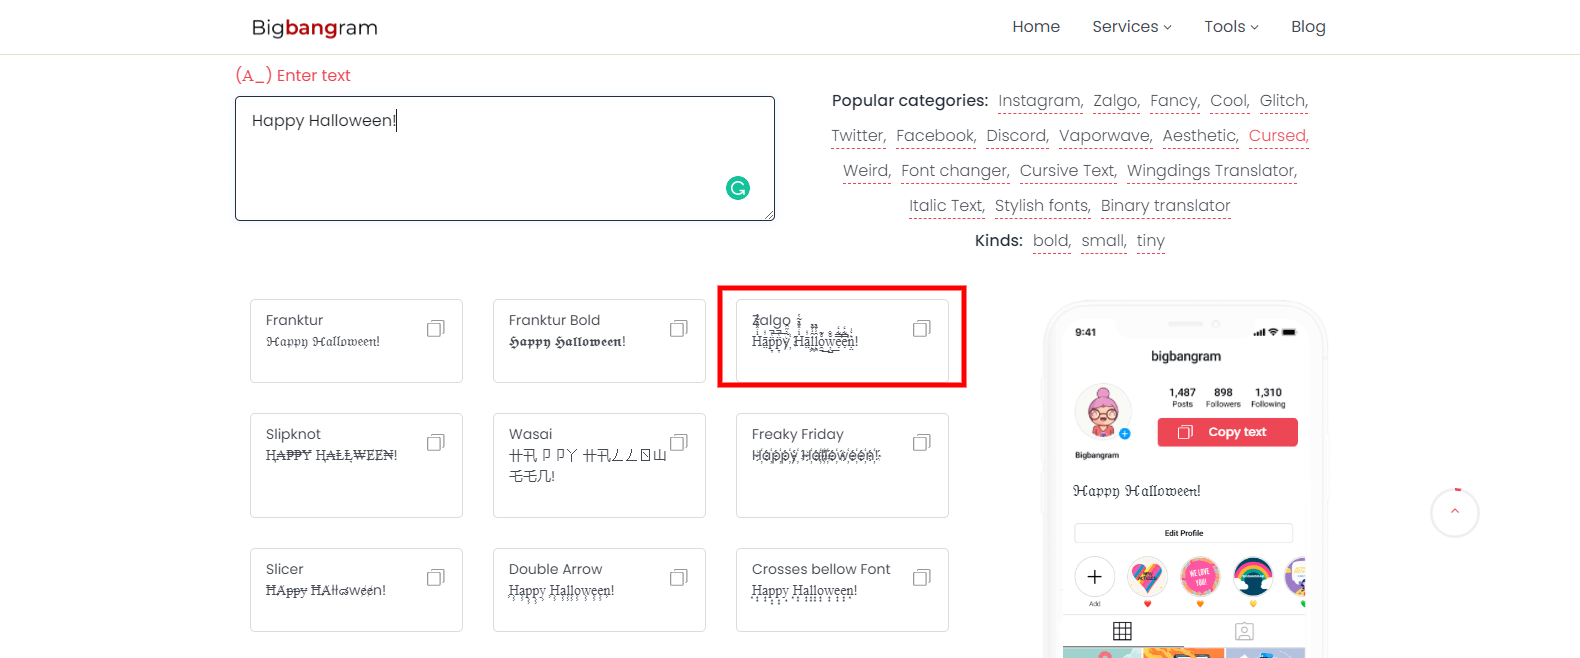The image size is (1580, 658).
Task: Choose the bold kind link
Action: pyautogui.click(x=1051, y=241)
